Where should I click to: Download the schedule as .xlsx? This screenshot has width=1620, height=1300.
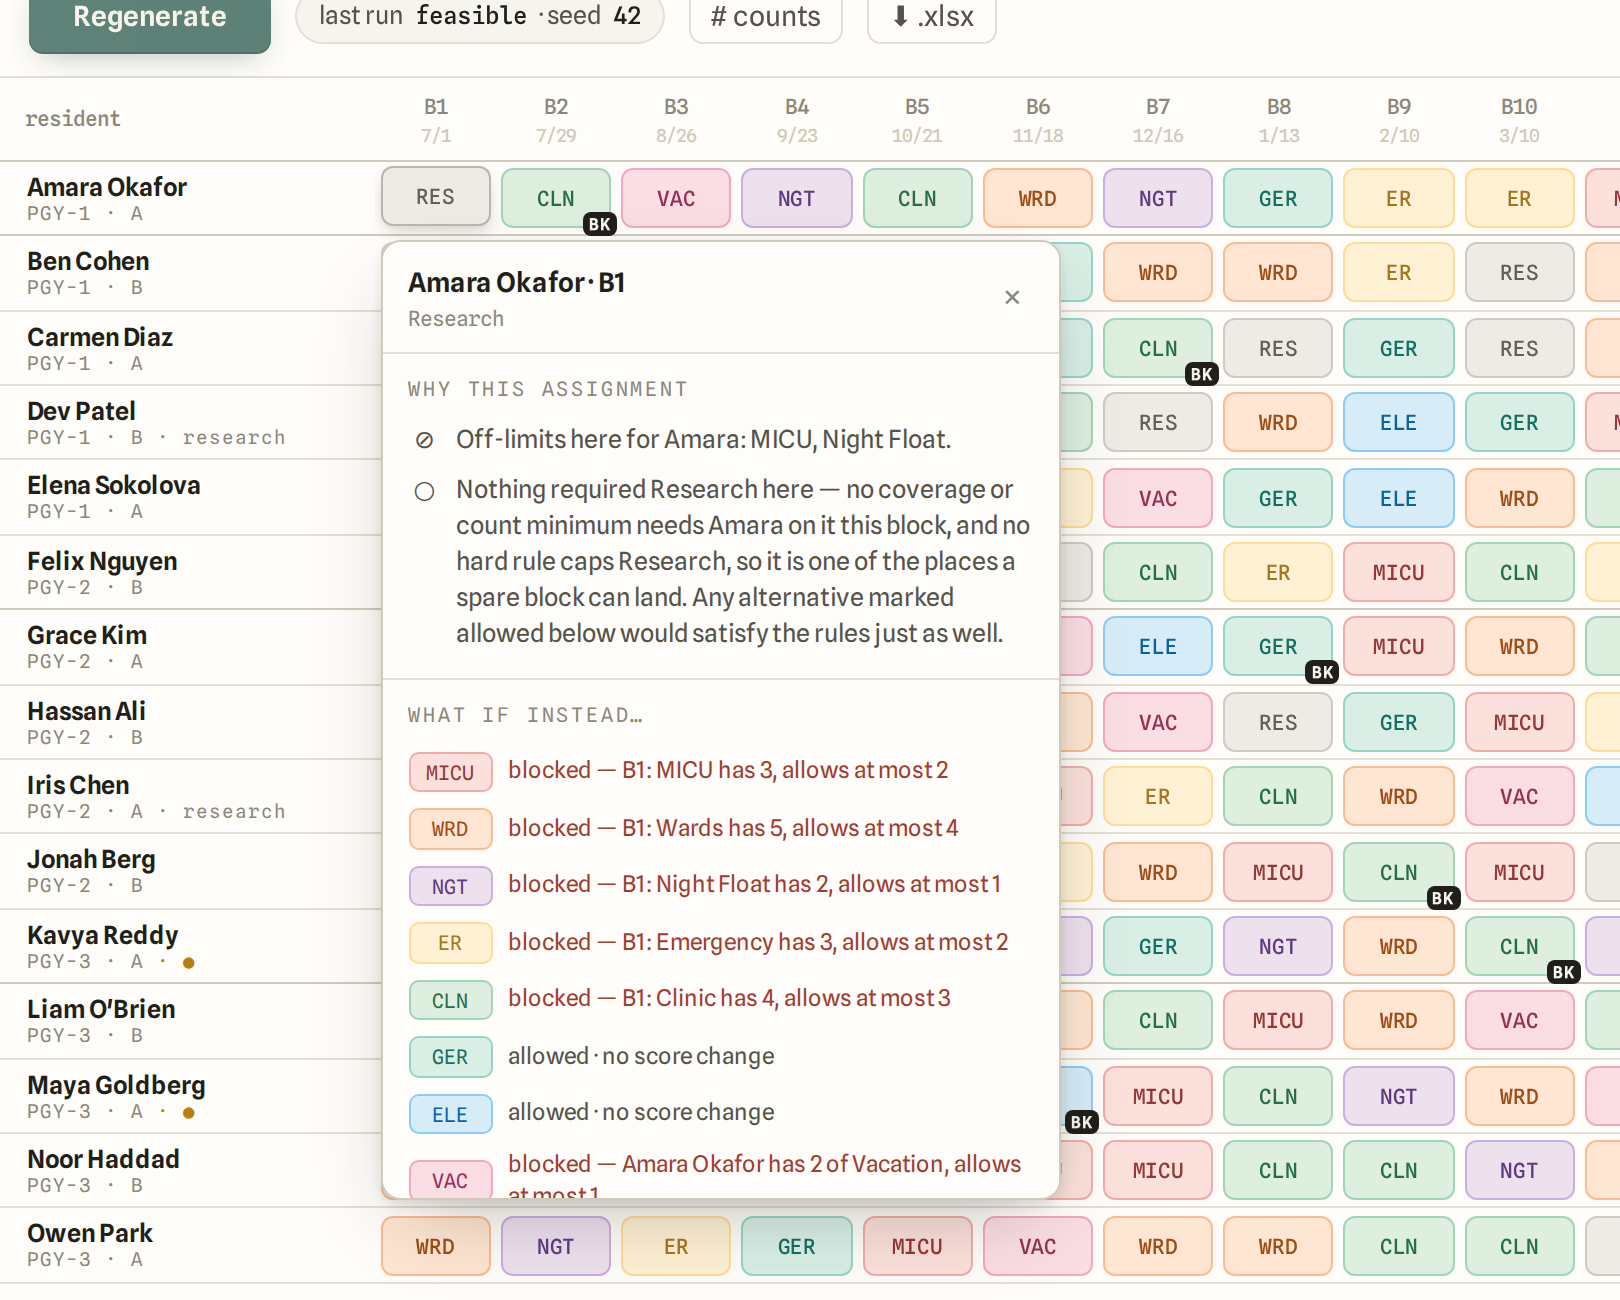(932, 17)
